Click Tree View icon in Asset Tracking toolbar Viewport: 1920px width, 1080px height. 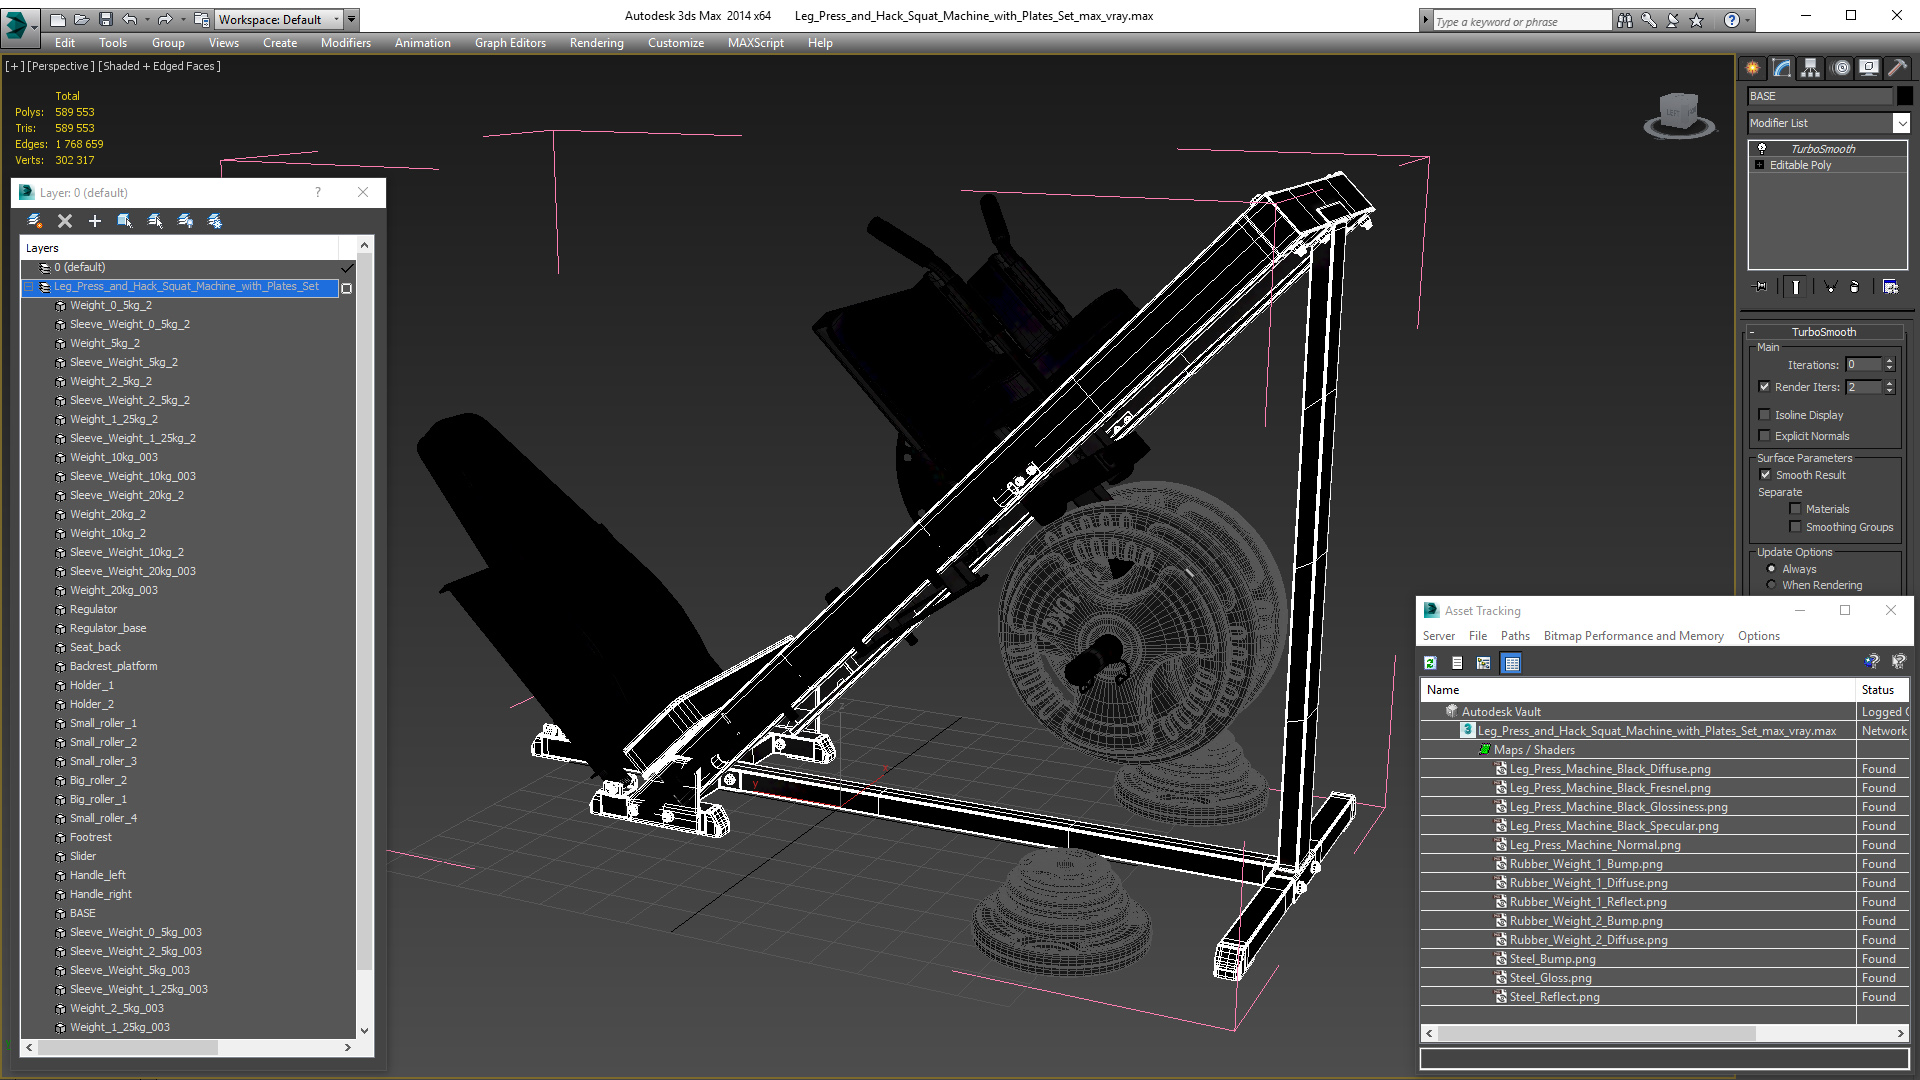point(1484,663)
